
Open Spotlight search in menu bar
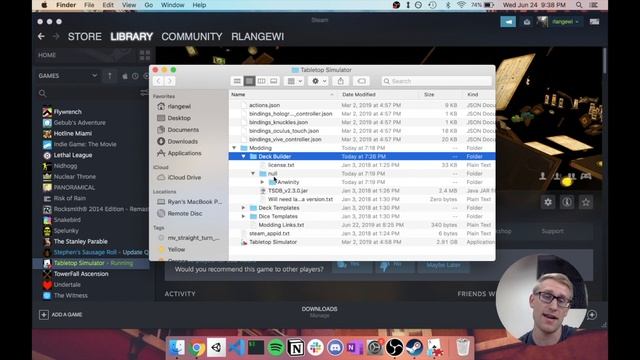coord(579,5)
